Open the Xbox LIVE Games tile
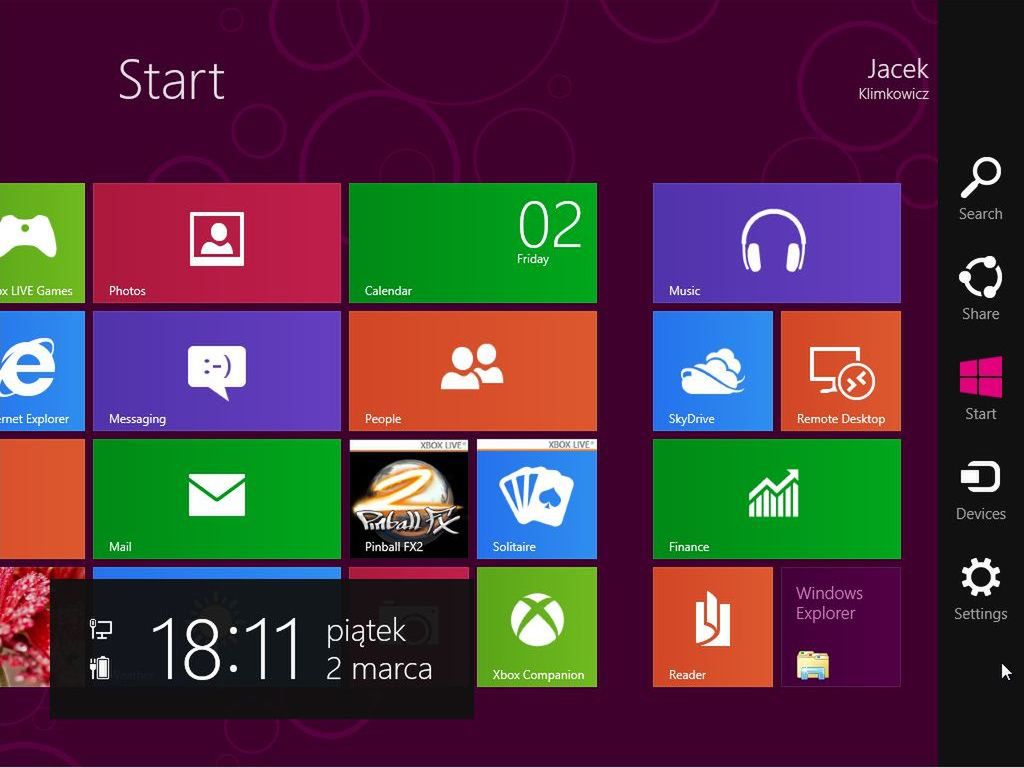 (x=42, y=243)
